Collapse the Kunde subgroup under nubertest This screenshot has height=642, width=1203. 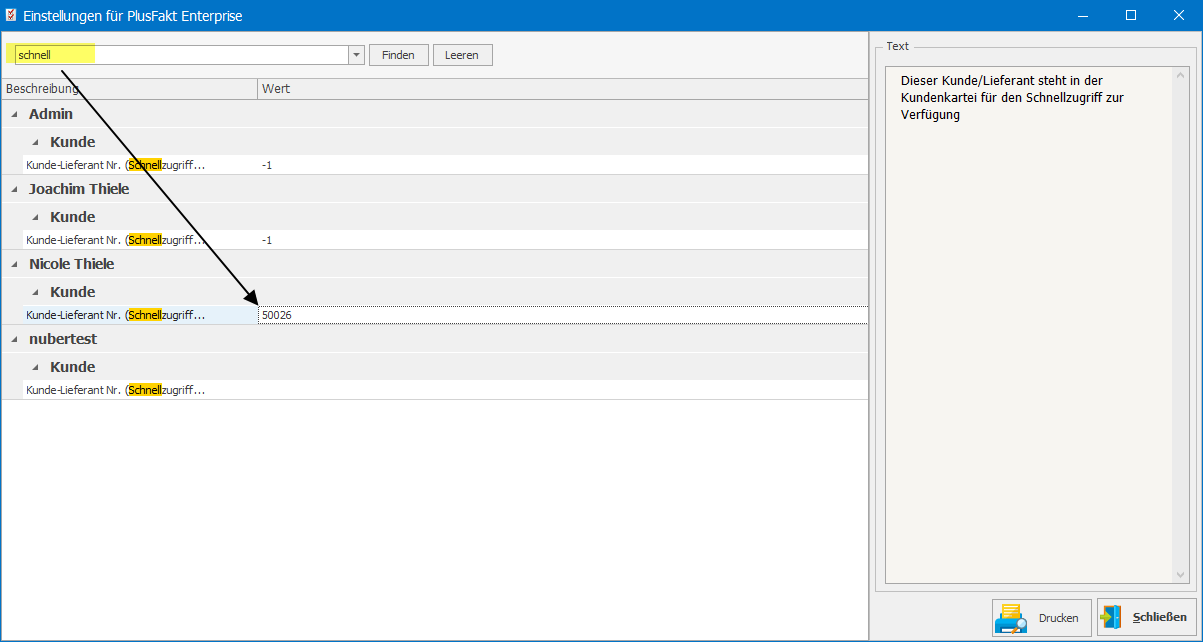coord(36,367)
